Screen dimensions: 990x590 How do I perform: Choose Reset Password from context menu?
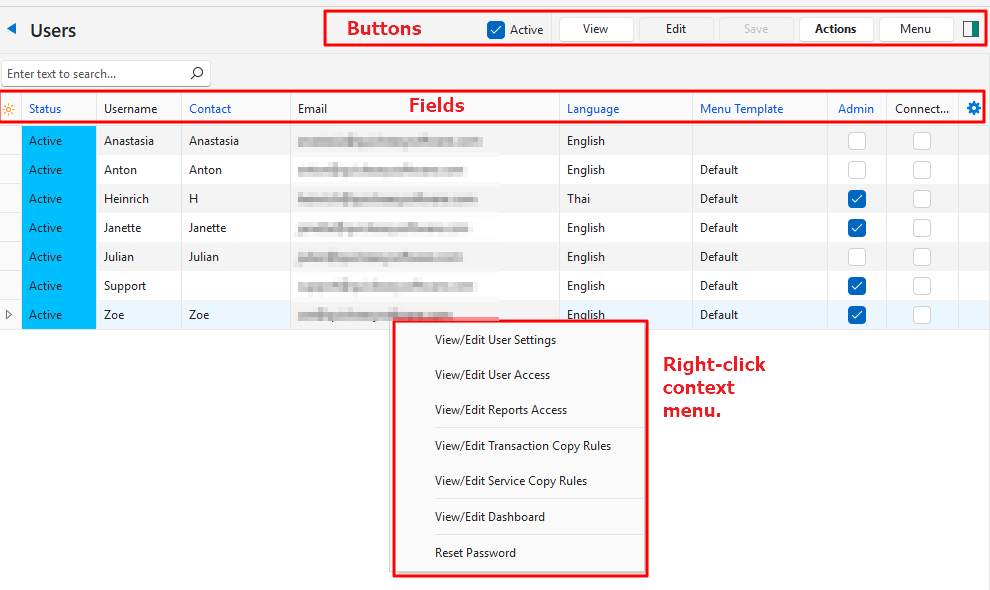(x=475, y=553)
